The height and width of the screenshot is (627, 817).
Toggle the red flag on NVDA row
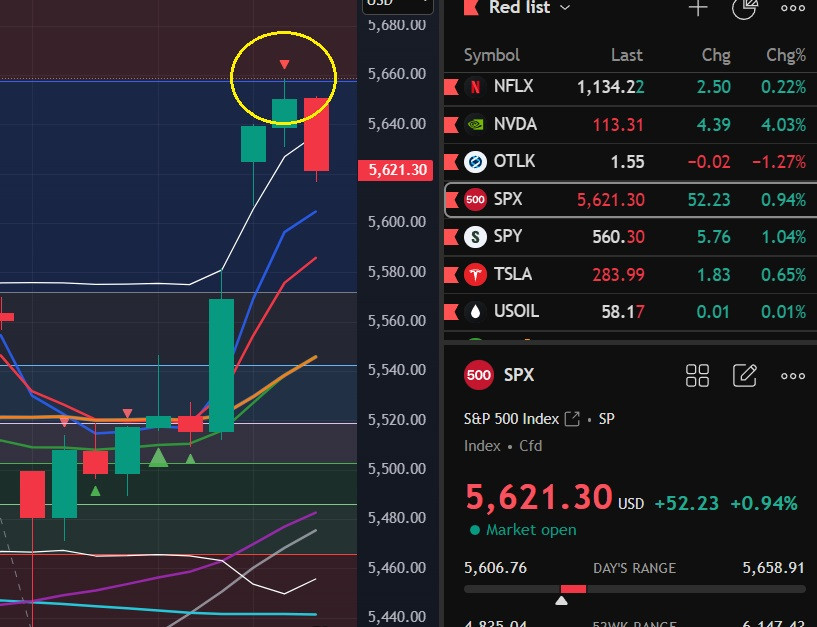451,125
